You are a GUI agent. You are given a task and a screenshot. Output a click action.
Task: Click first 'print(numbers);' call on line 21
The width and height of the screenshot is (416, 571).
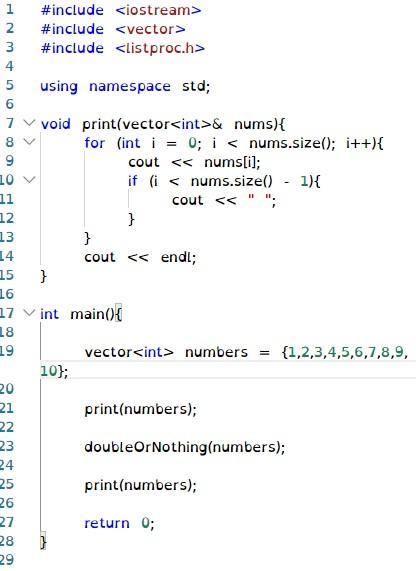click(141, 409)
